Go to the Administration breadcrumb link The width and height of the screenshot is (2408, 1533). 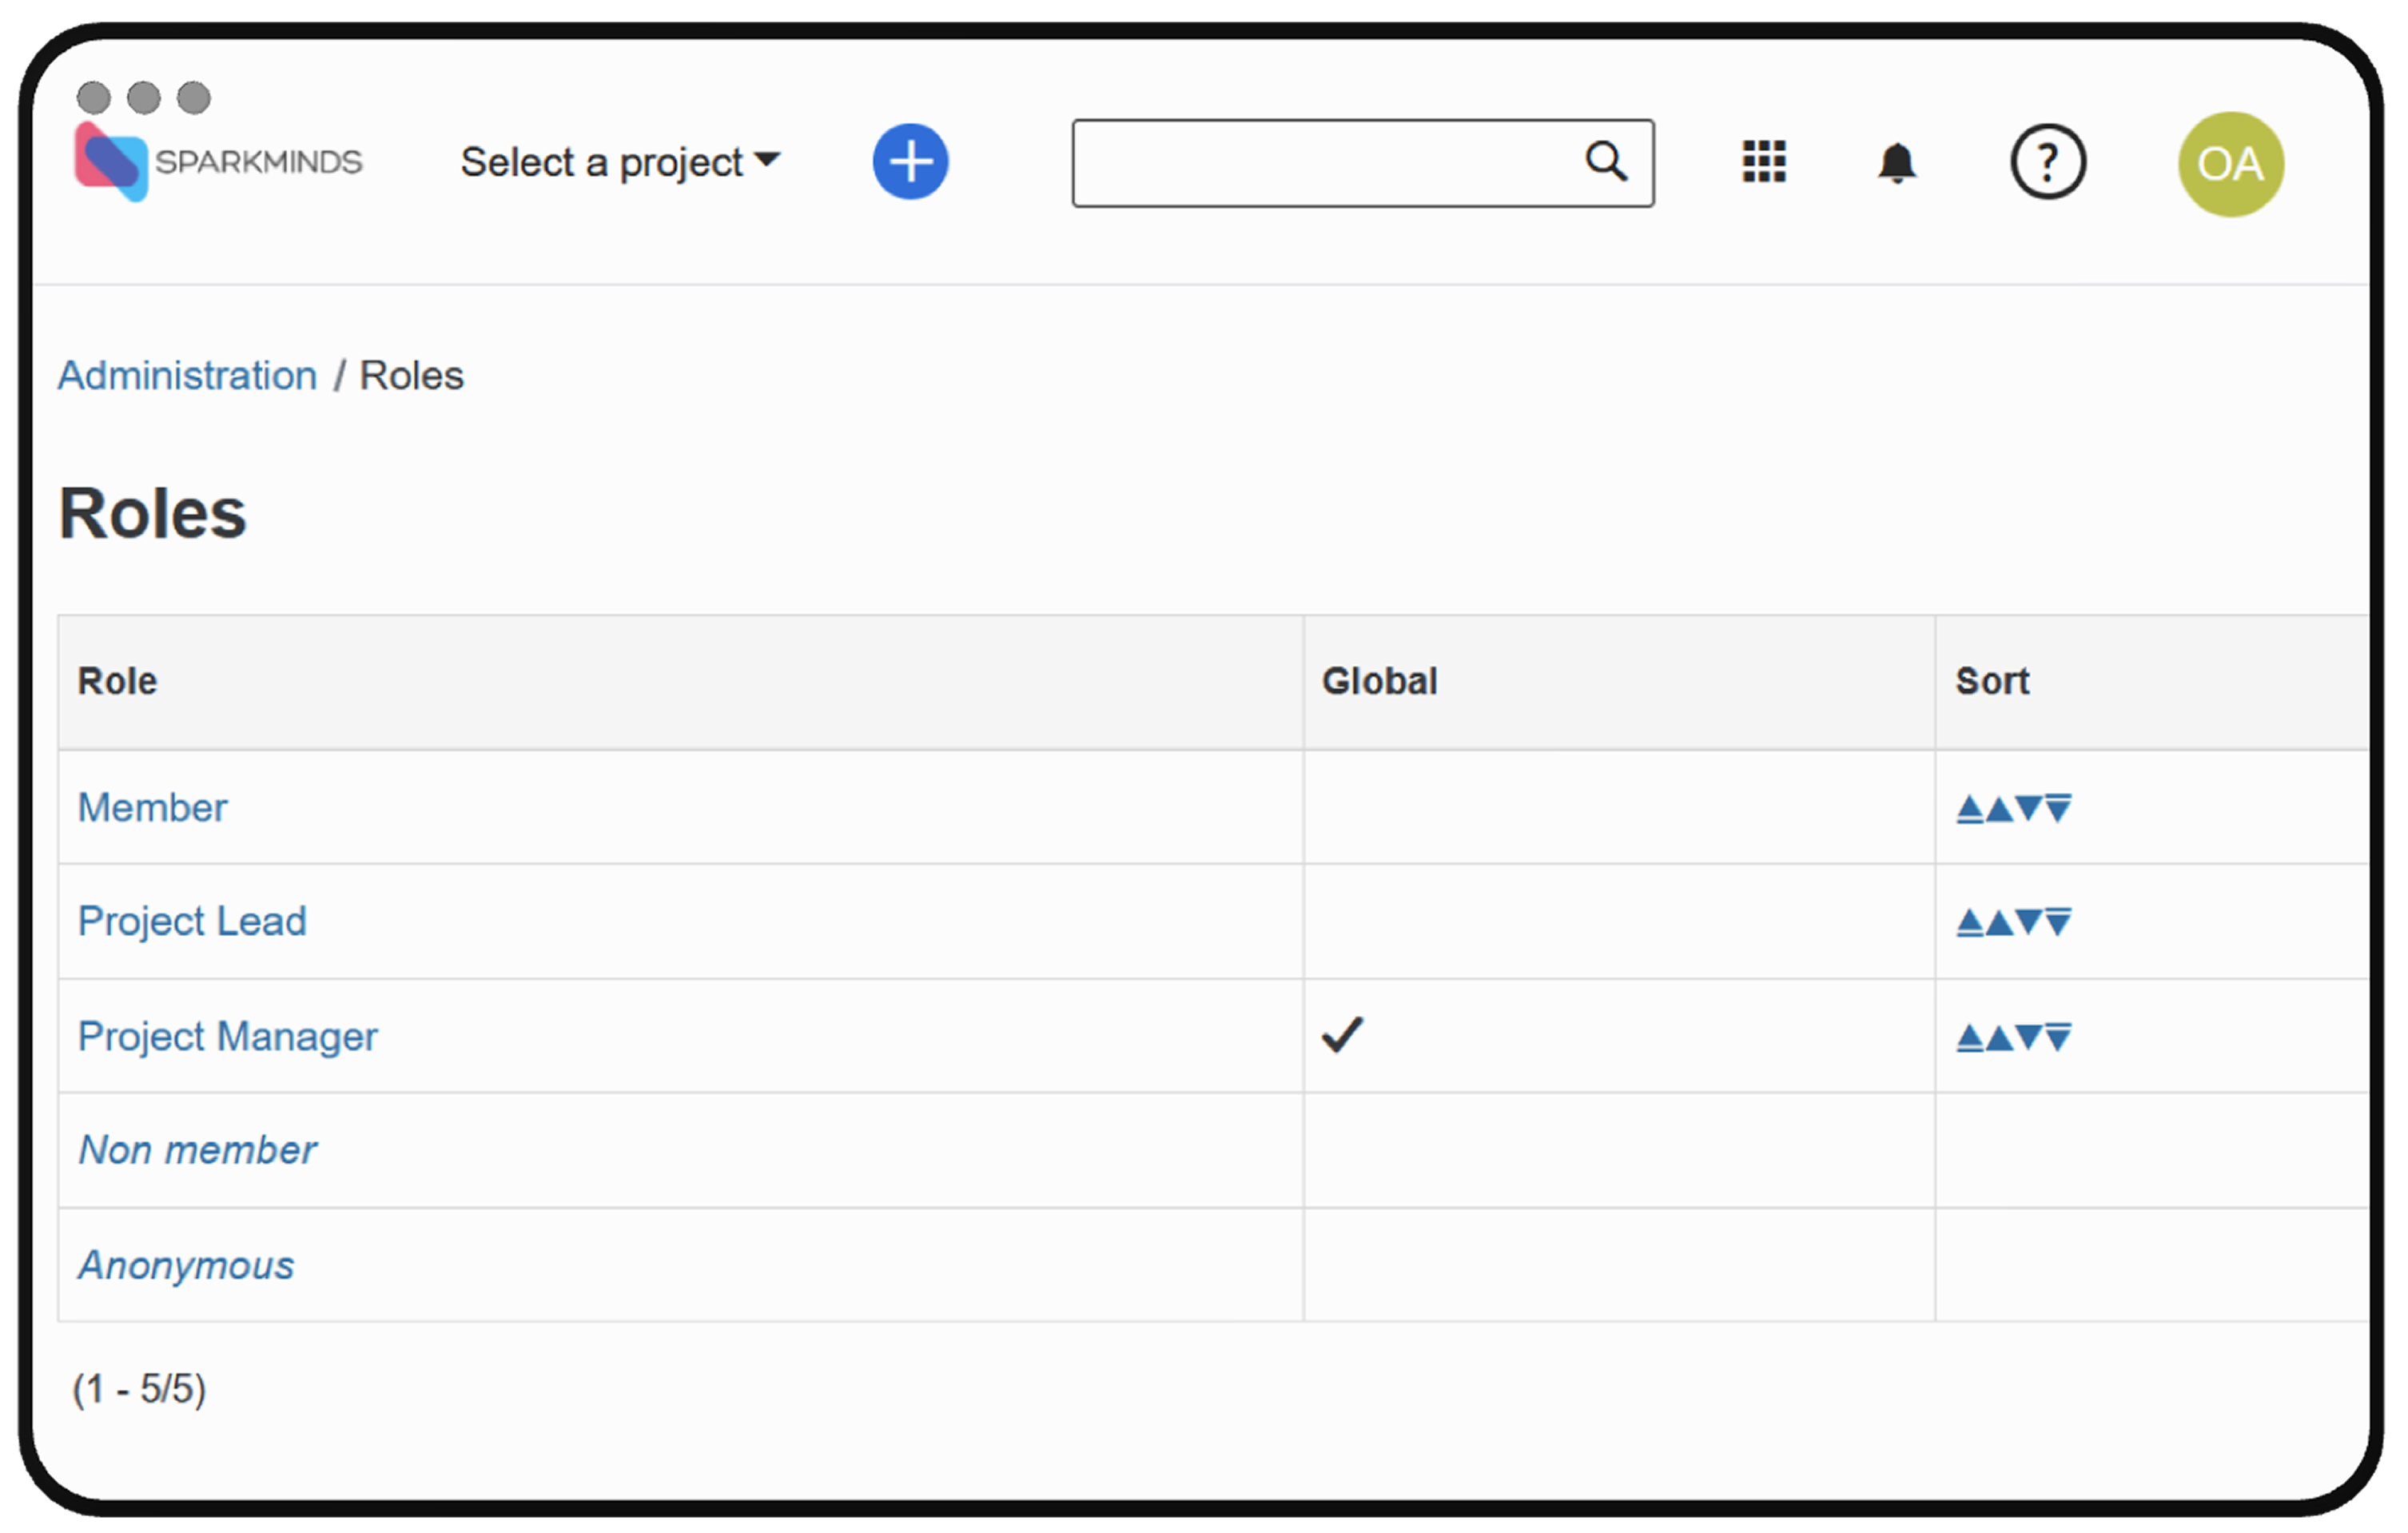(x=187, y=376)
